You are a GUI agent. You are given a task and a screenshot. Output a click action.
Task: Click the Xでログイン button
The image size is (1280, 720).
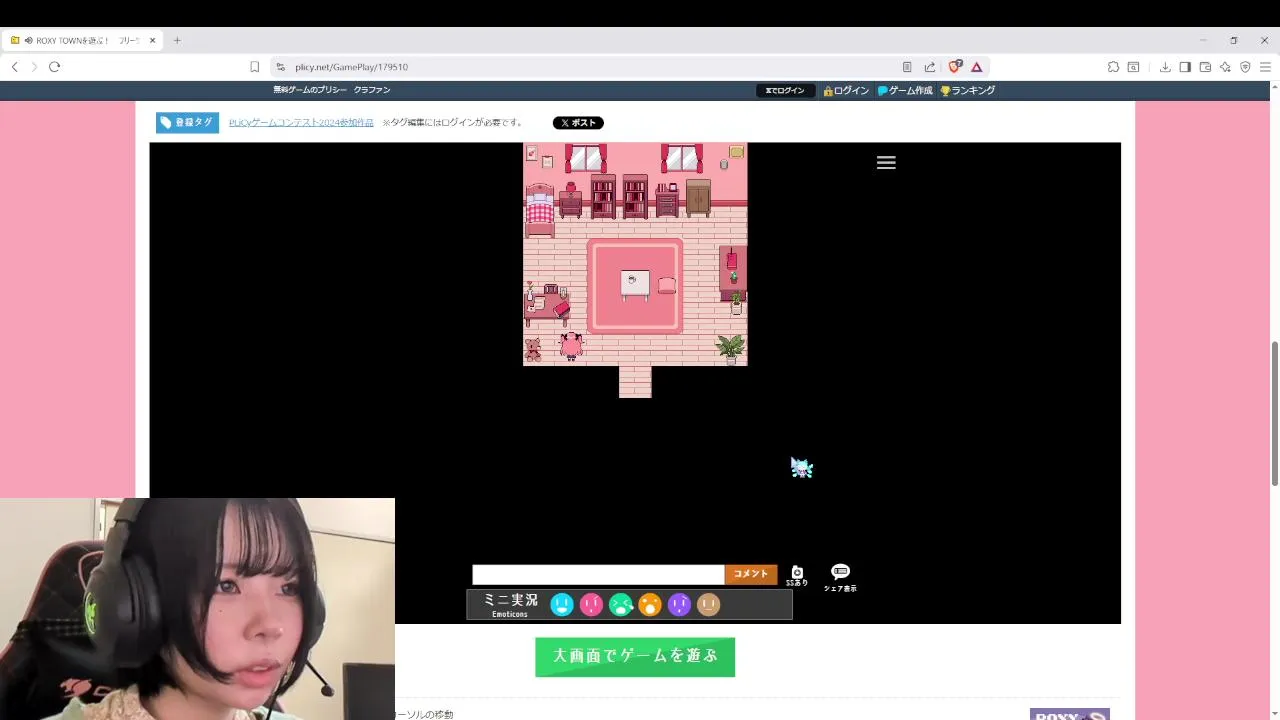[x=785, y=90]
